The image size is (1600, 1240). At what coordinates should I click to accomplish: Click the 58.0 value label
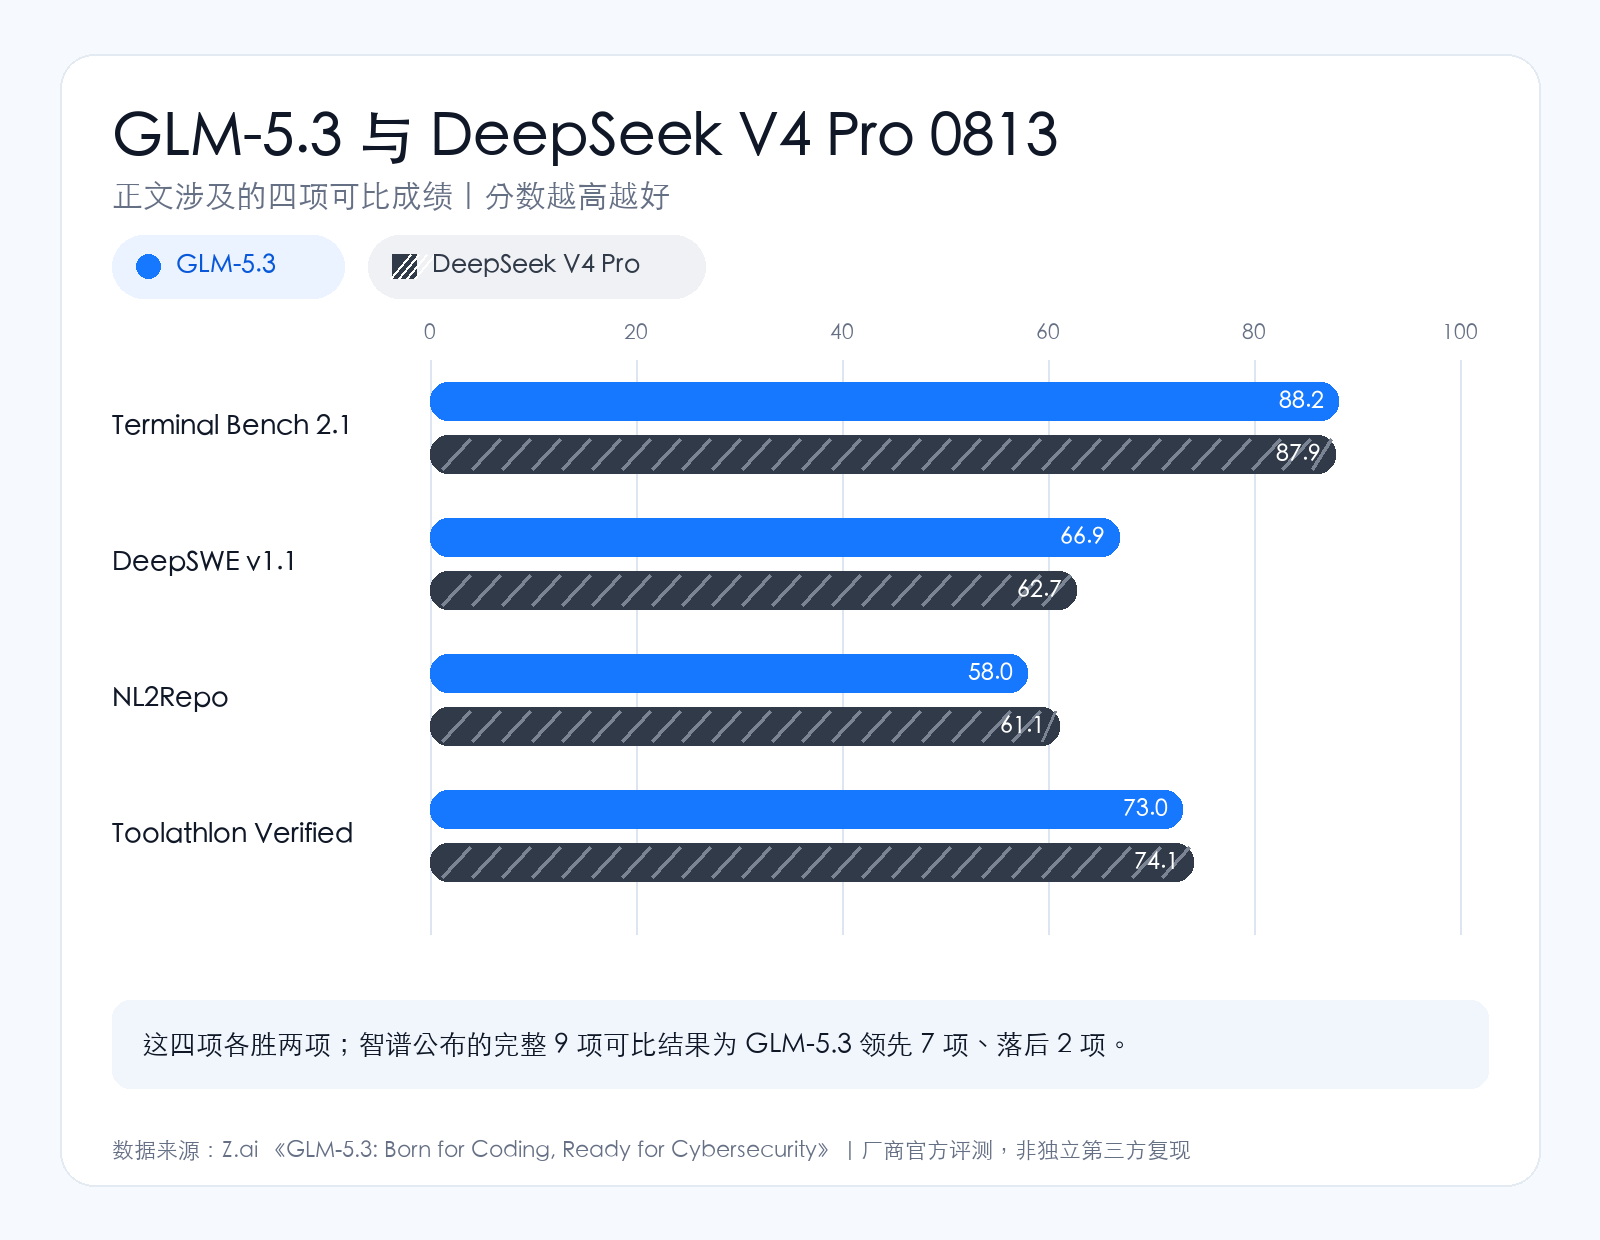pyautogui.click(x=990, y=672)
